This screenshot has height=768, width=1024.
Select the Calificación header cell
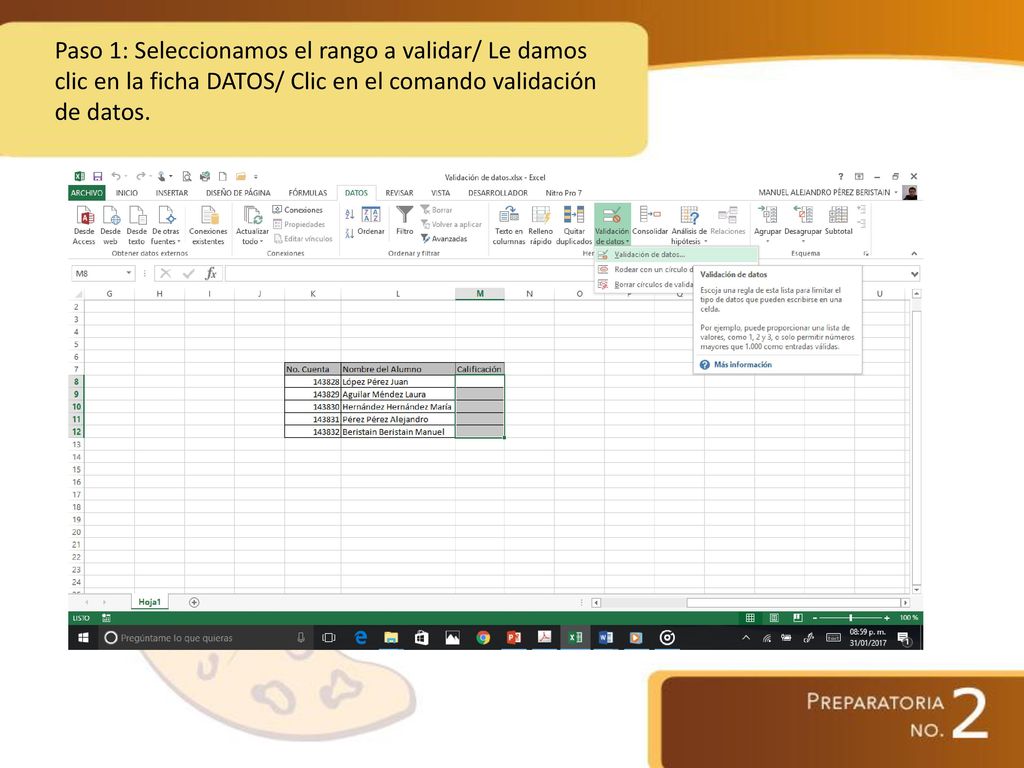pos(479,369)
